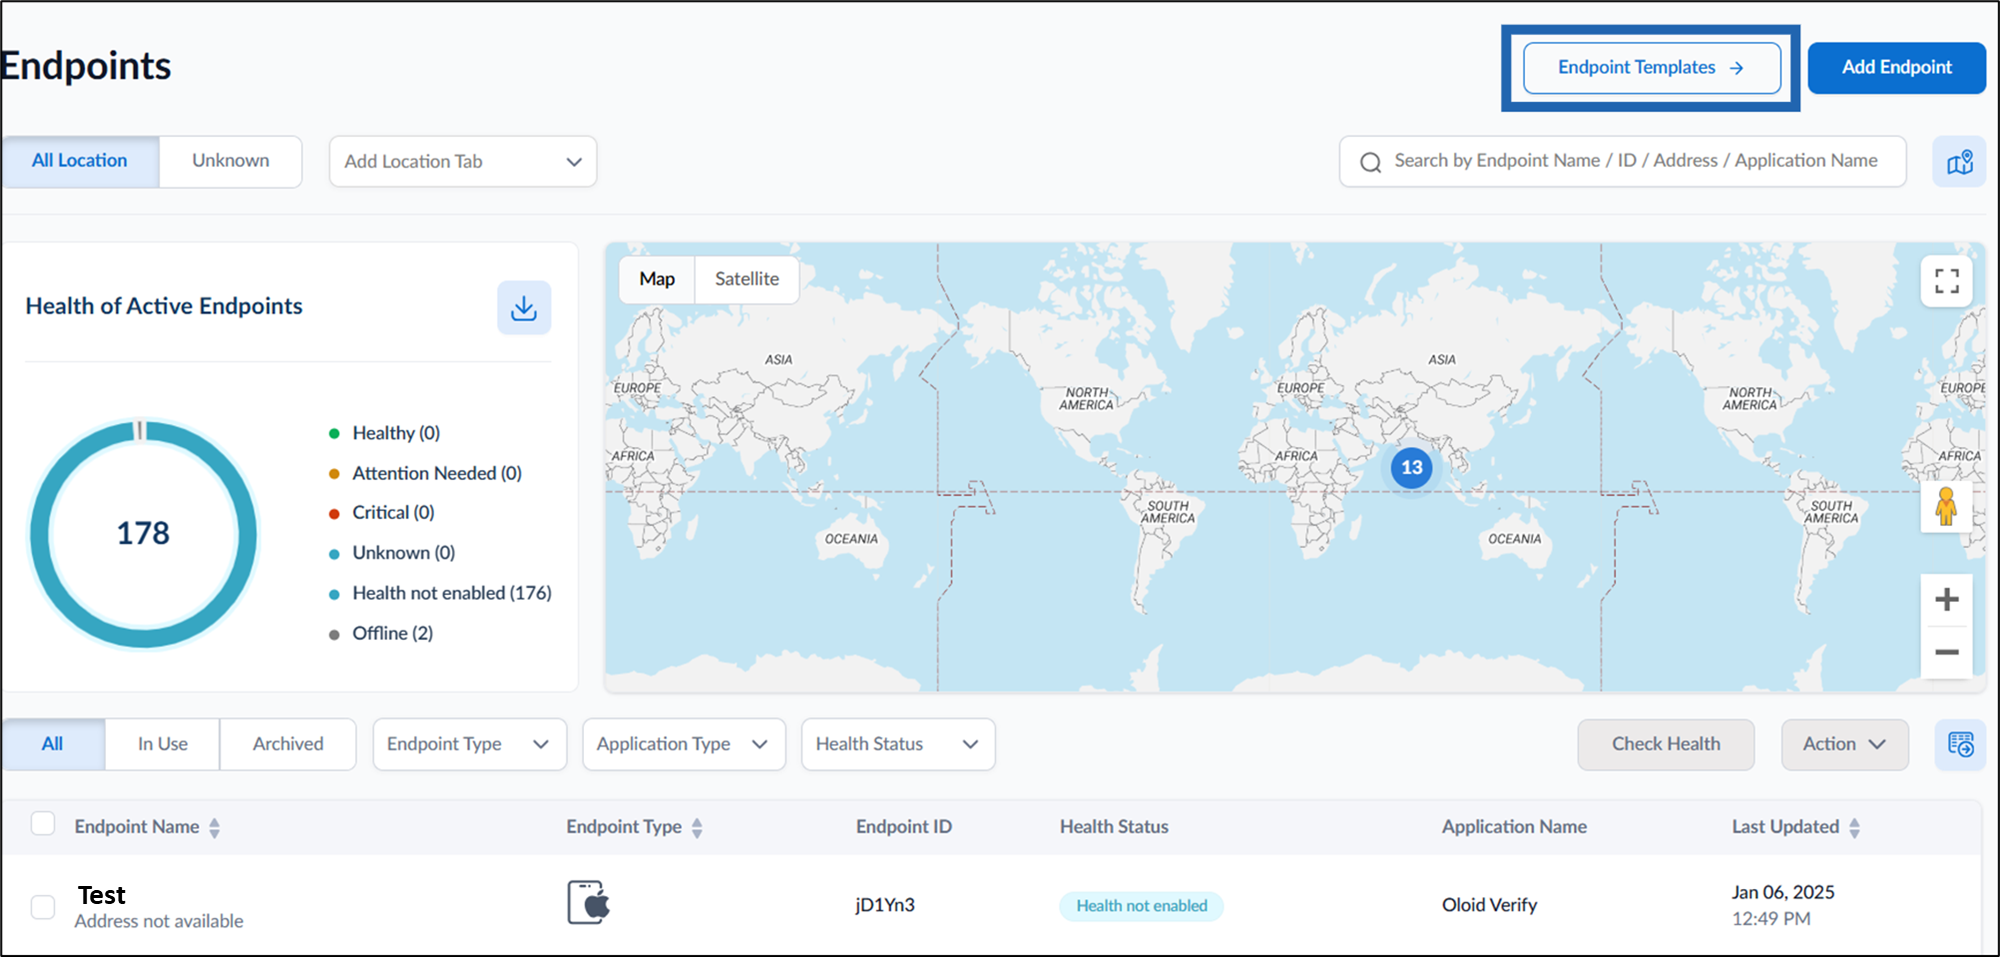Click the endpoint ID jD1Yn3

tap(885, 905)
